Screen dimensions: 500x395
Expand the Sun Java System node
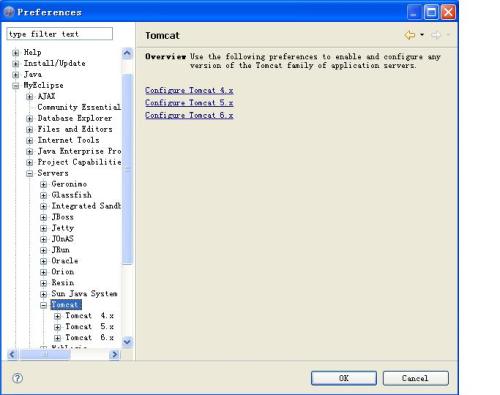43,295
